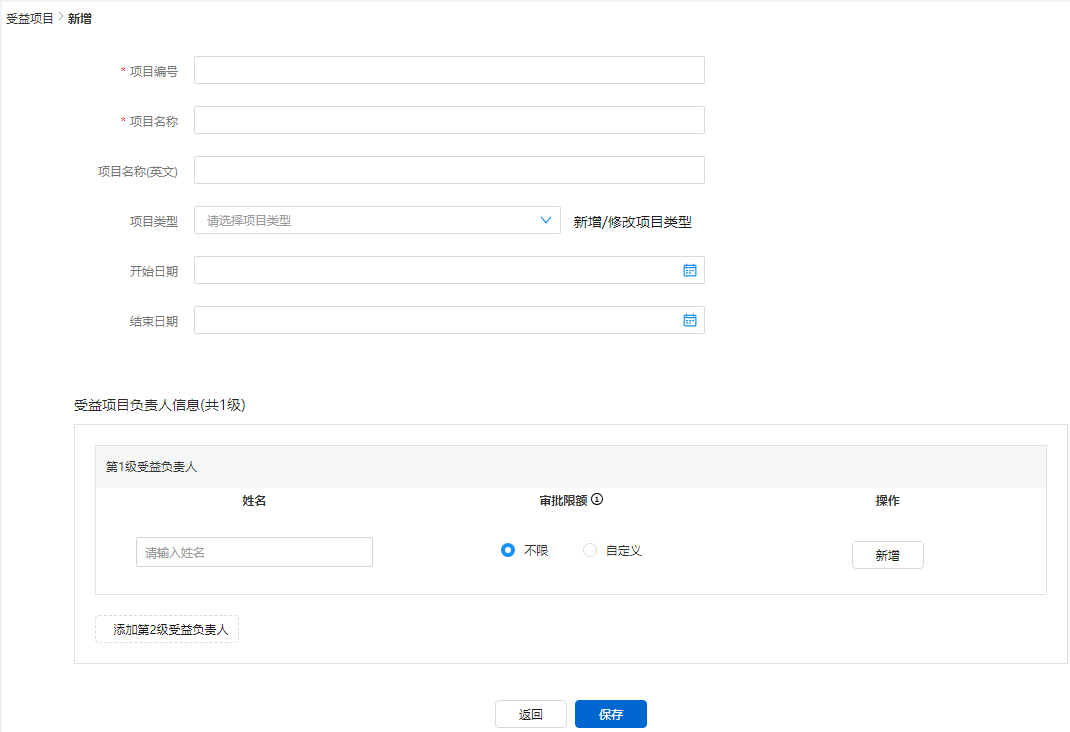This screenshot has width=1070, height=732.
Task: Click 受益项目负责人信息(共1级) heading
Action: point(160,405)
